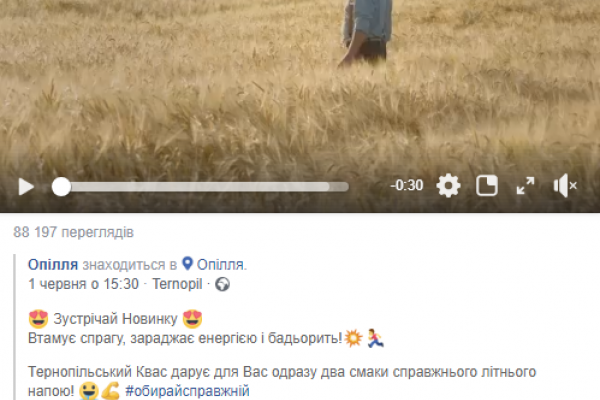
Task: Open the Опілля page name link
Action: click(x=53, y=264)
